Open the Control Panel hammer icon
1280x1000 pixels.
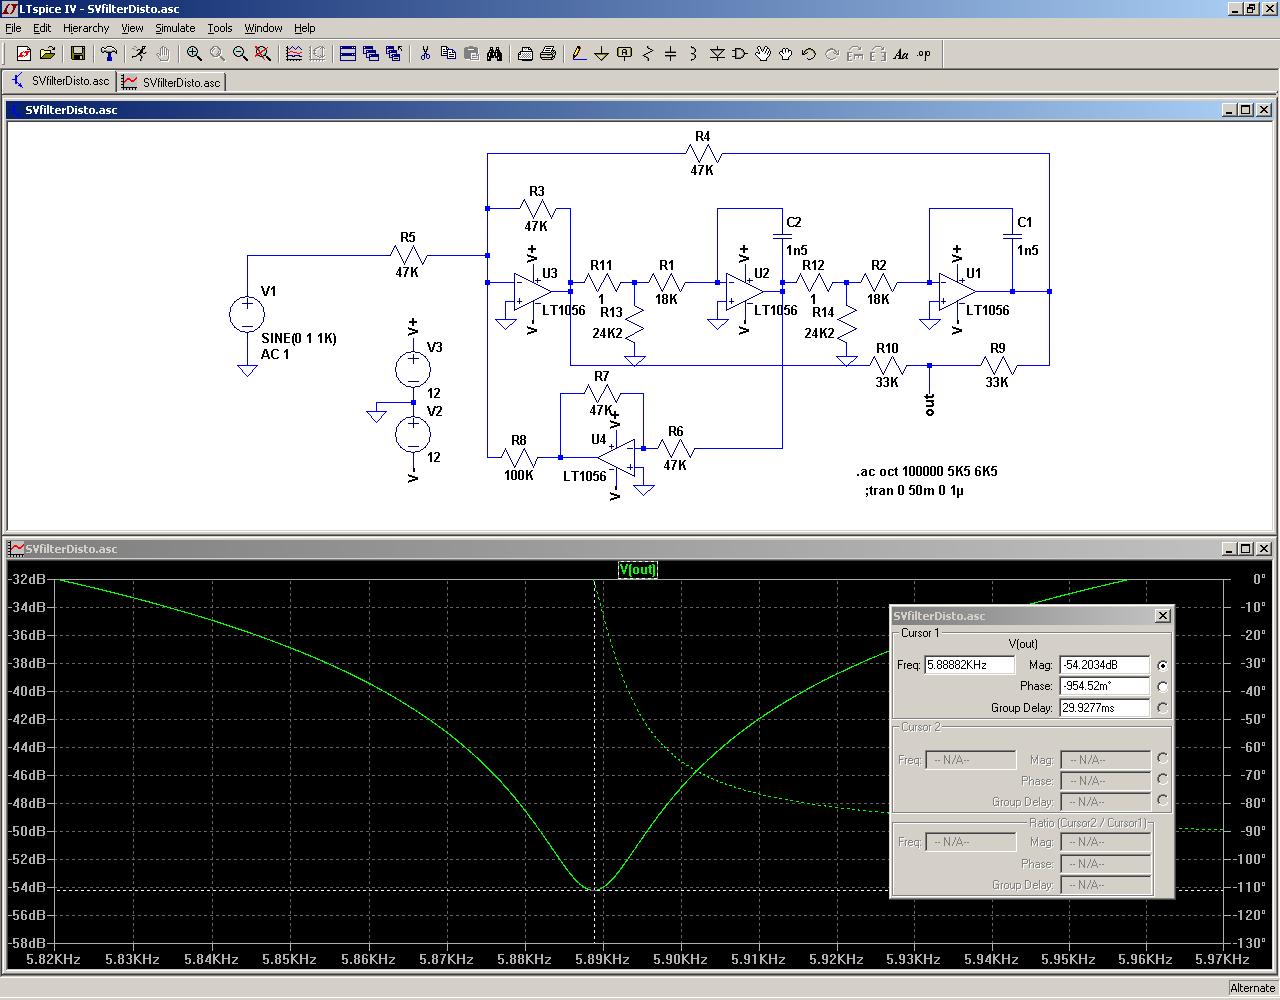click(109, 54)
